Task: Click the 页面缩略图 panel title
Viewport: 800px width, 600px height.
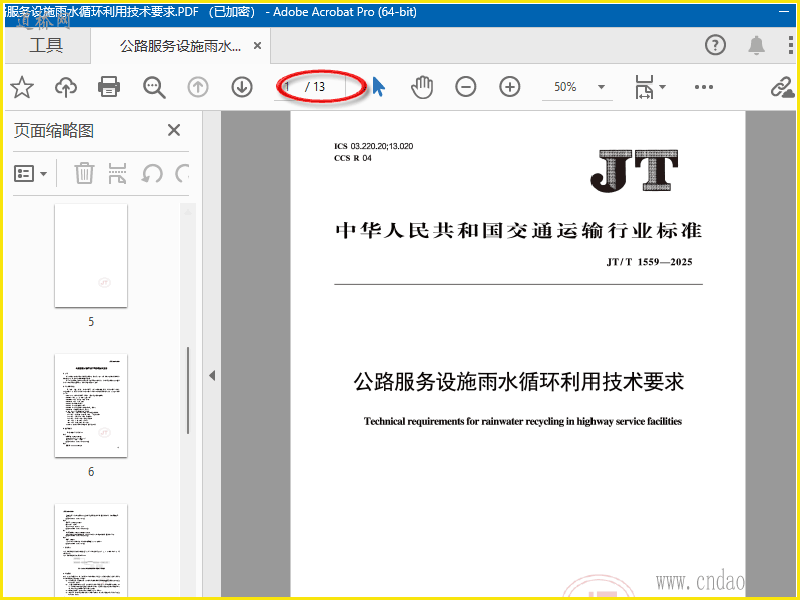Action: coord(54,131)
